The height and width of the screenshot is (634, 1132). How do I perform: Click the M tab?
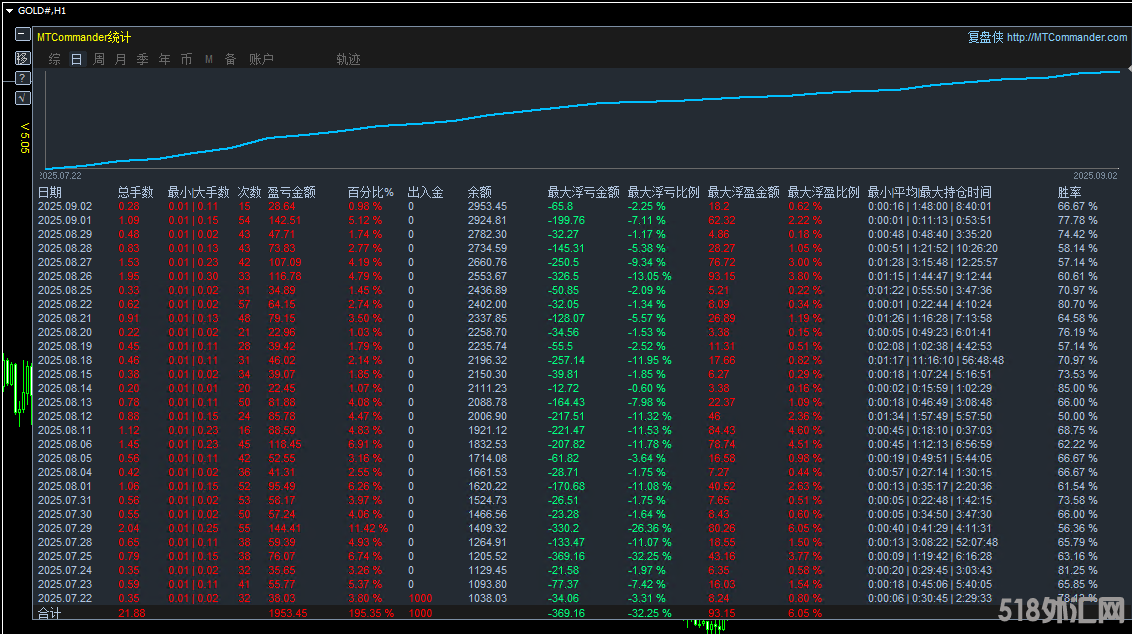click(209, 59)
